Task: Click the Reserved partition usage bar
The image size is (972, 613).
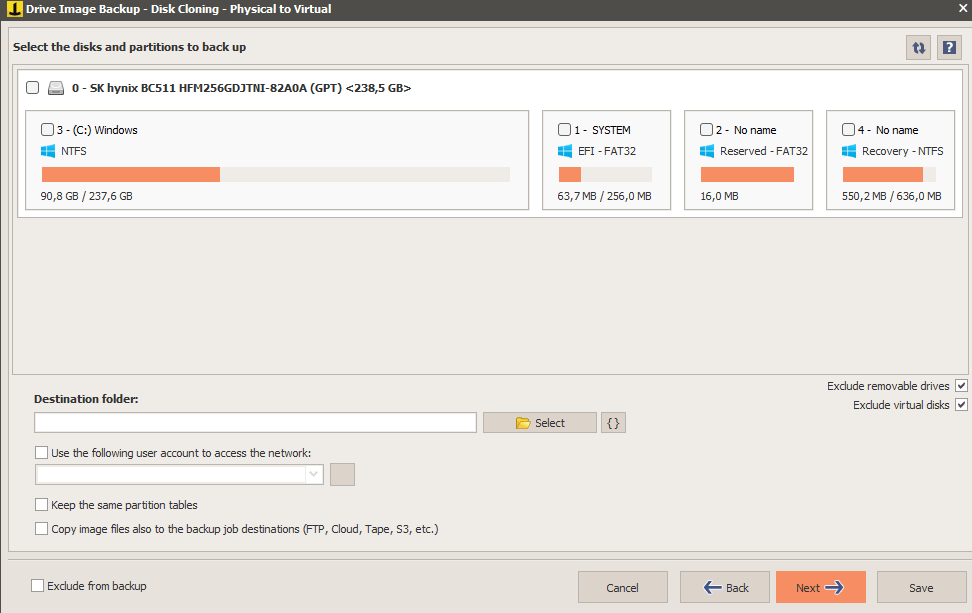Action: pyautogui.click(x=747, y=174)
